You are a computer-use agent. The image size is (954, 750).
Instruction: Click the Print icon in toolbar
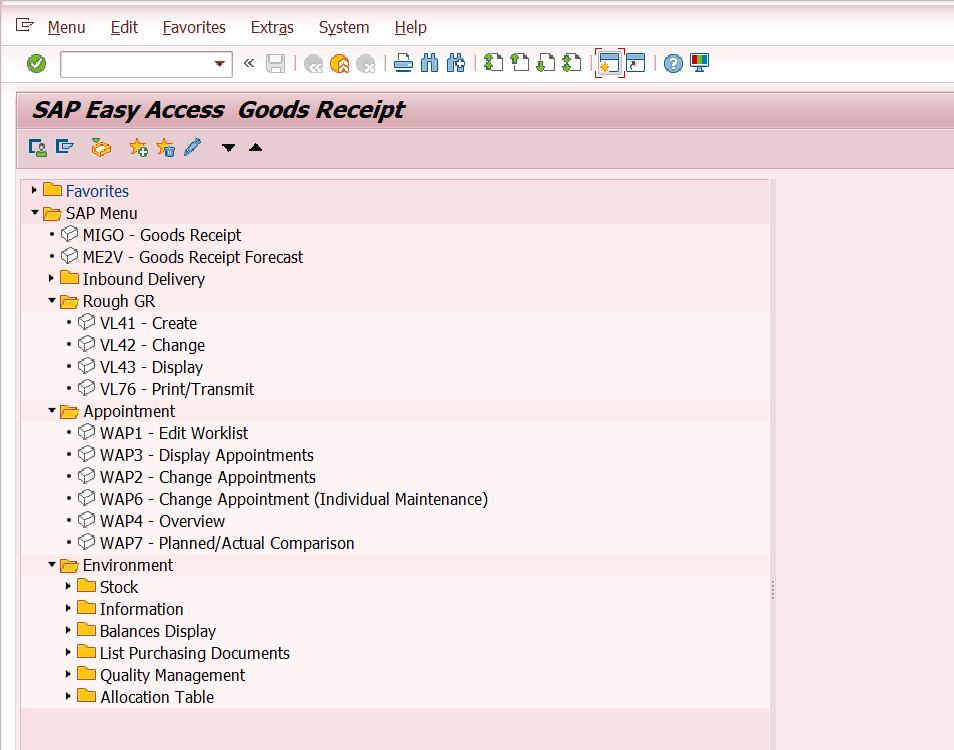403,64
